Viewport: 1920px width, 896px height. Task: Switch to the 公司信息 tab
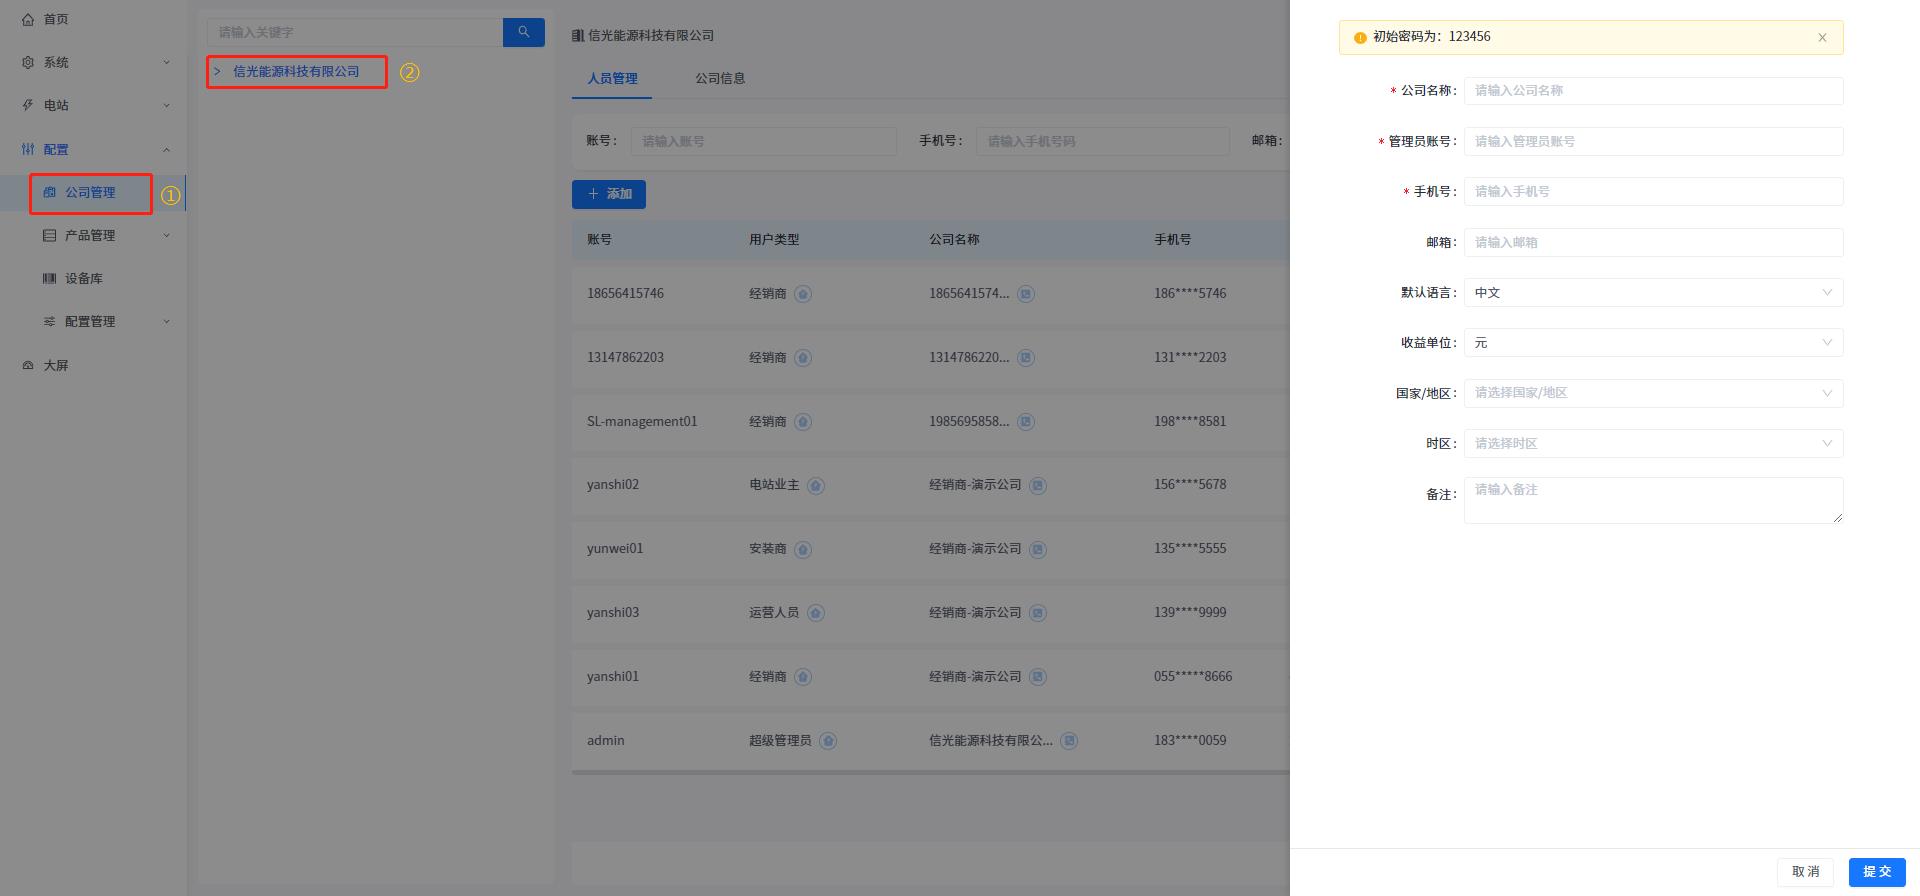click(720, 78)
